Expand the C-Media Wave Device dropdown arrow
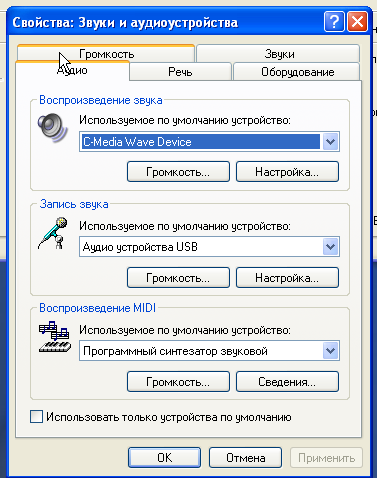The image size is (377, 478). tap(330, 142)
